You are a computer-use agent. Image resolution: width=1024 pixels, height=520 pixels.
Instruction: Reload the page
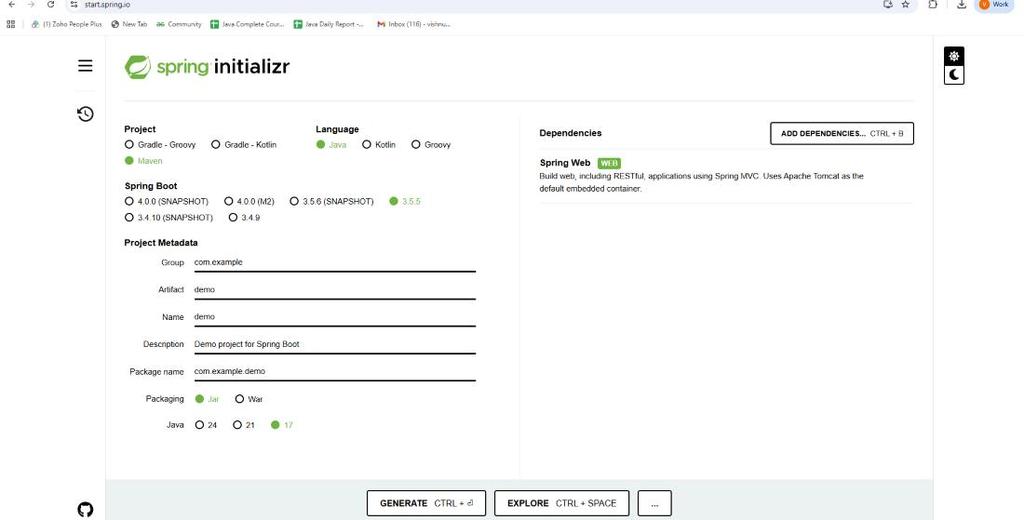pyautogui.click(x=50, y=5)
